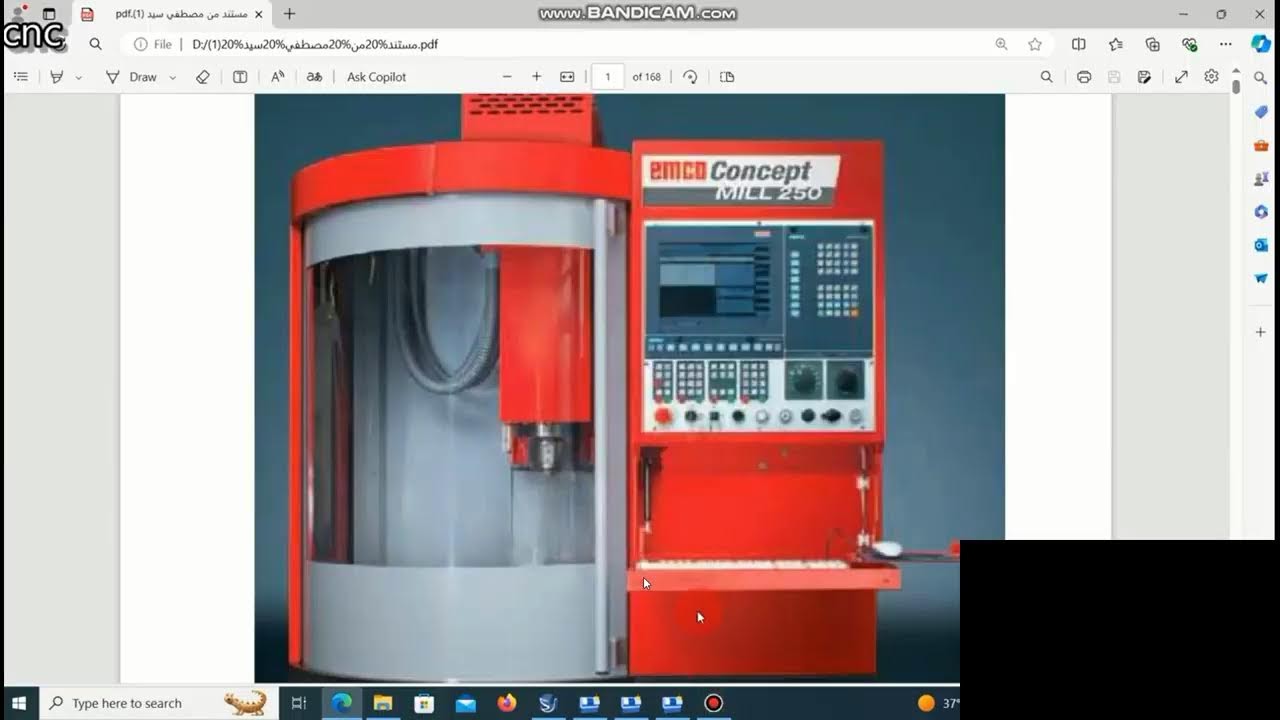The image size is (1280, 720).
Task: Open the Favorites list
Action: [1116, 44]
